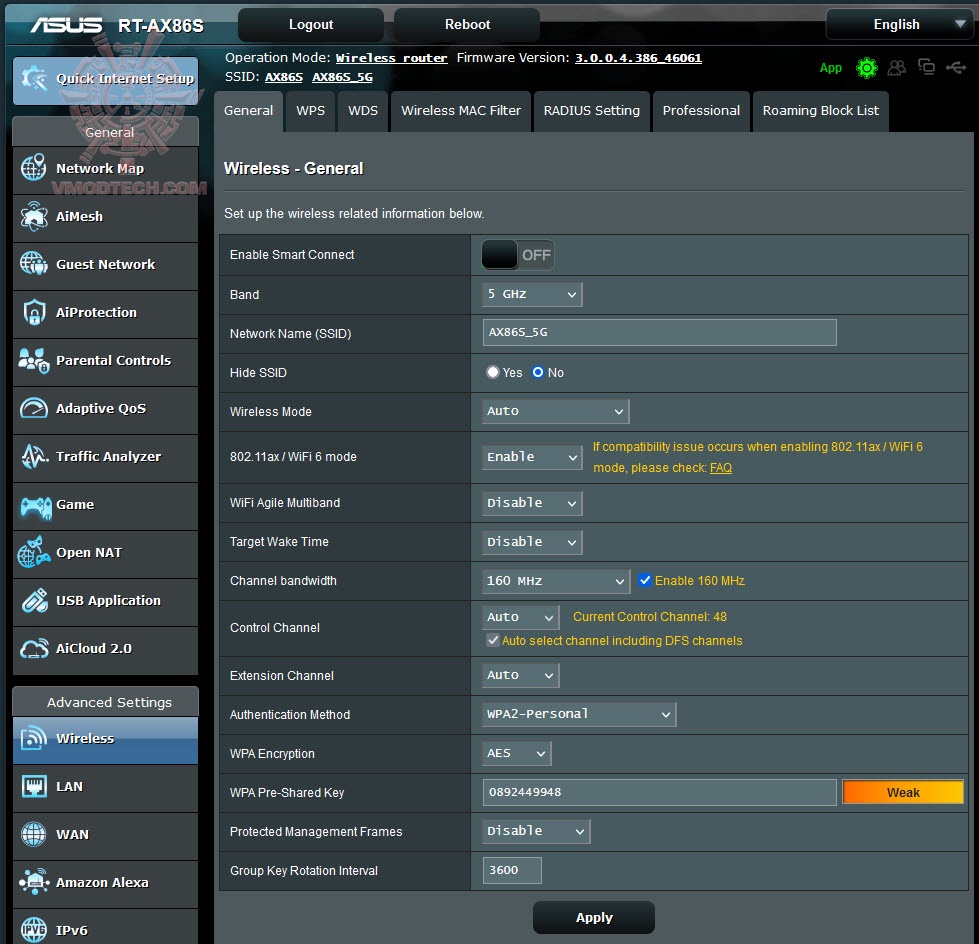
Task: Switch to Wireless MAC Filter tab
Action: [x=461, y=111]
